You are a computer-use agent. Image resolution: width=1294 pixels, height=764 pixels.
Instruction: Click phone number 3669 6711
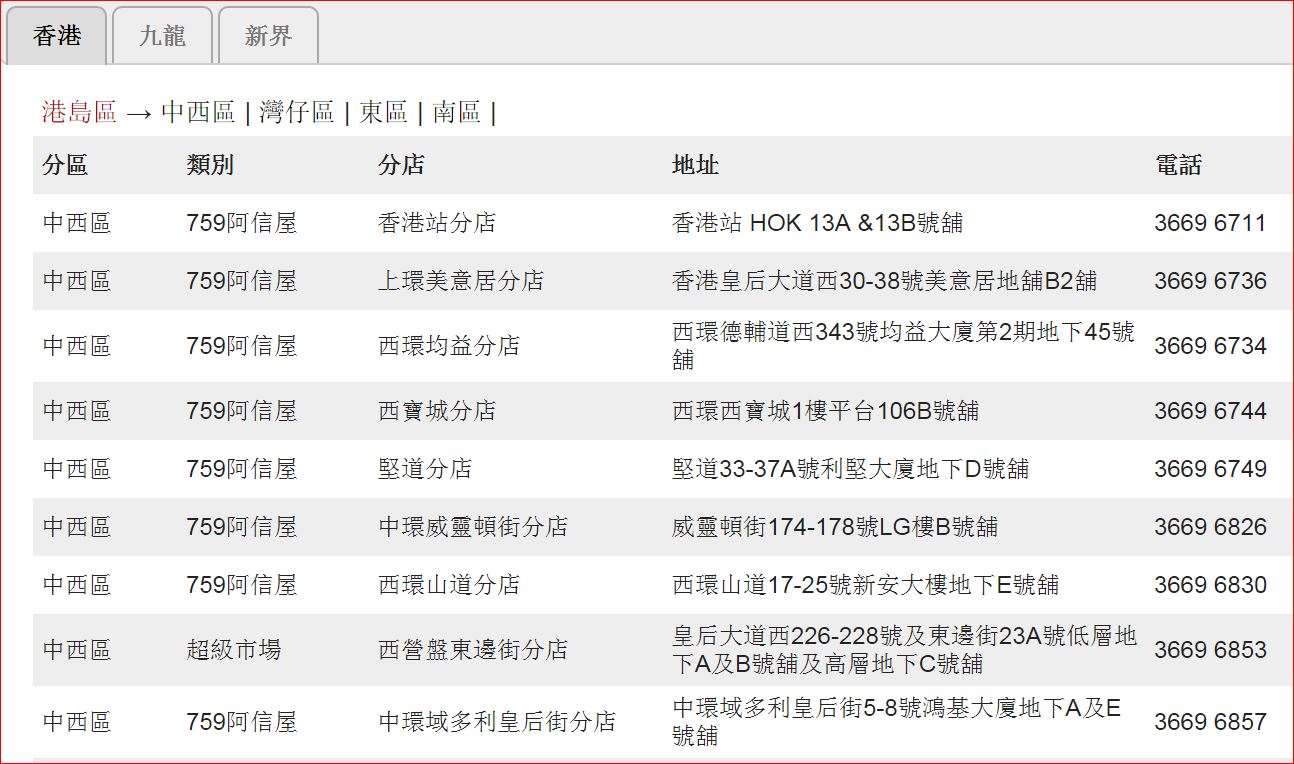(x=1210, y=223)
